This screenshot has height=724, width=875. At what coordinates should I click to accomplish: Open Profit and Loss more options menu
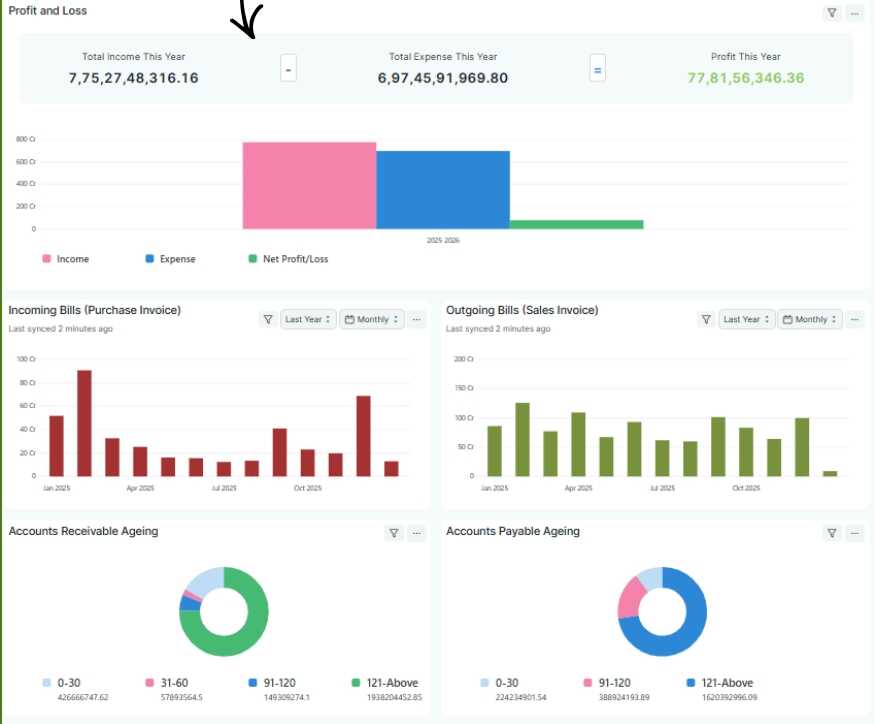pos(855,13)
